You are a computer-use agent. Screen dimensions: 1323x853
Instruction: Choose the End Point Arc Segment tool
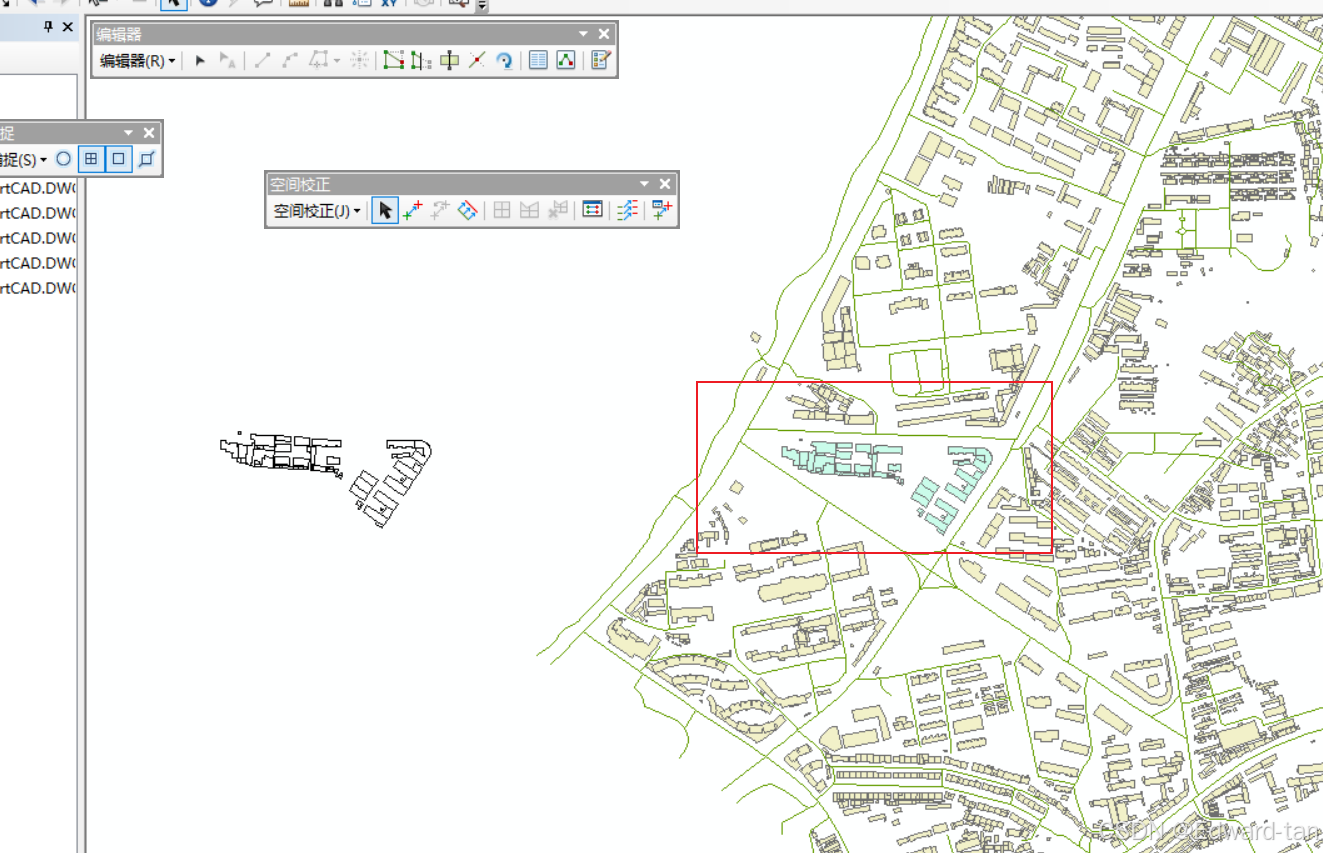[290, 61]
